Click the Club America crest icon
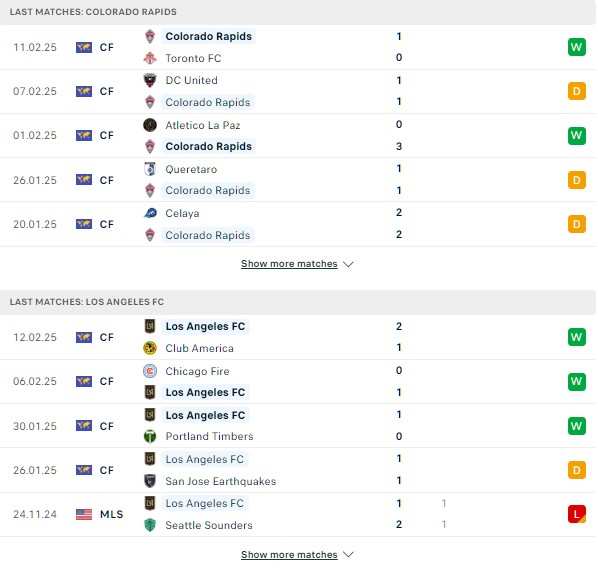The height and width of the screenshot is (575, 598). 150,348
